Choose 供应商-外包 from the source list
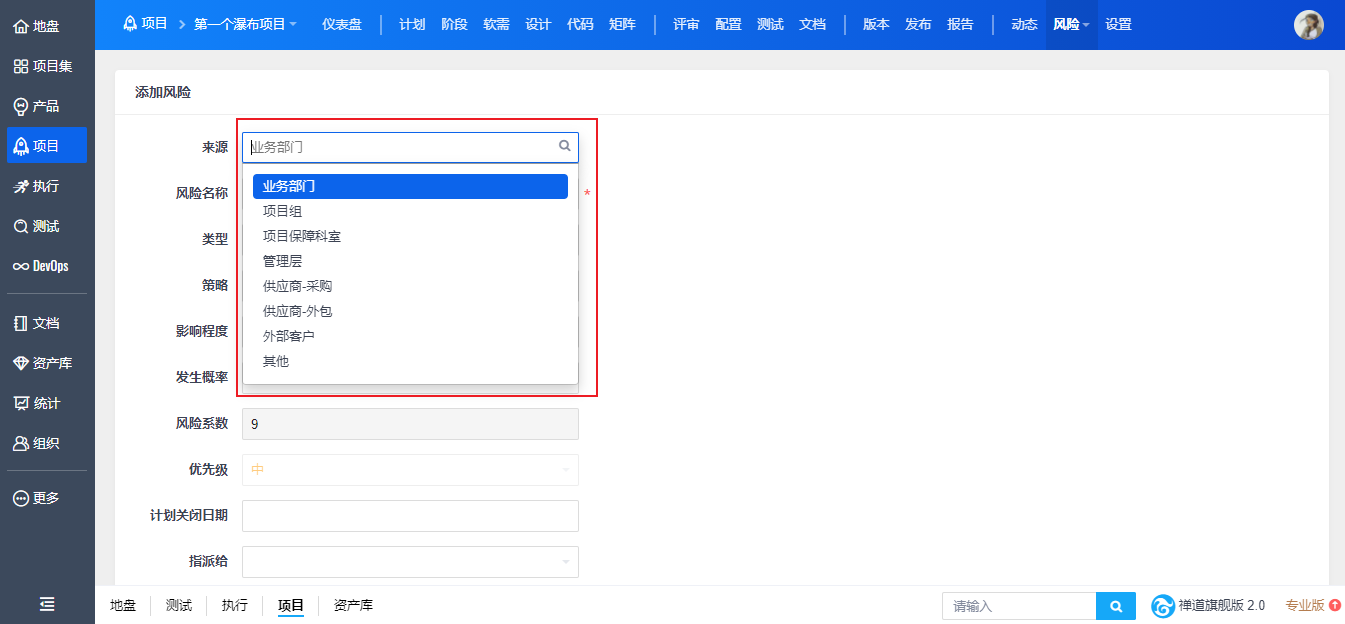The image size is (1345, 624). tap(410, 311)
